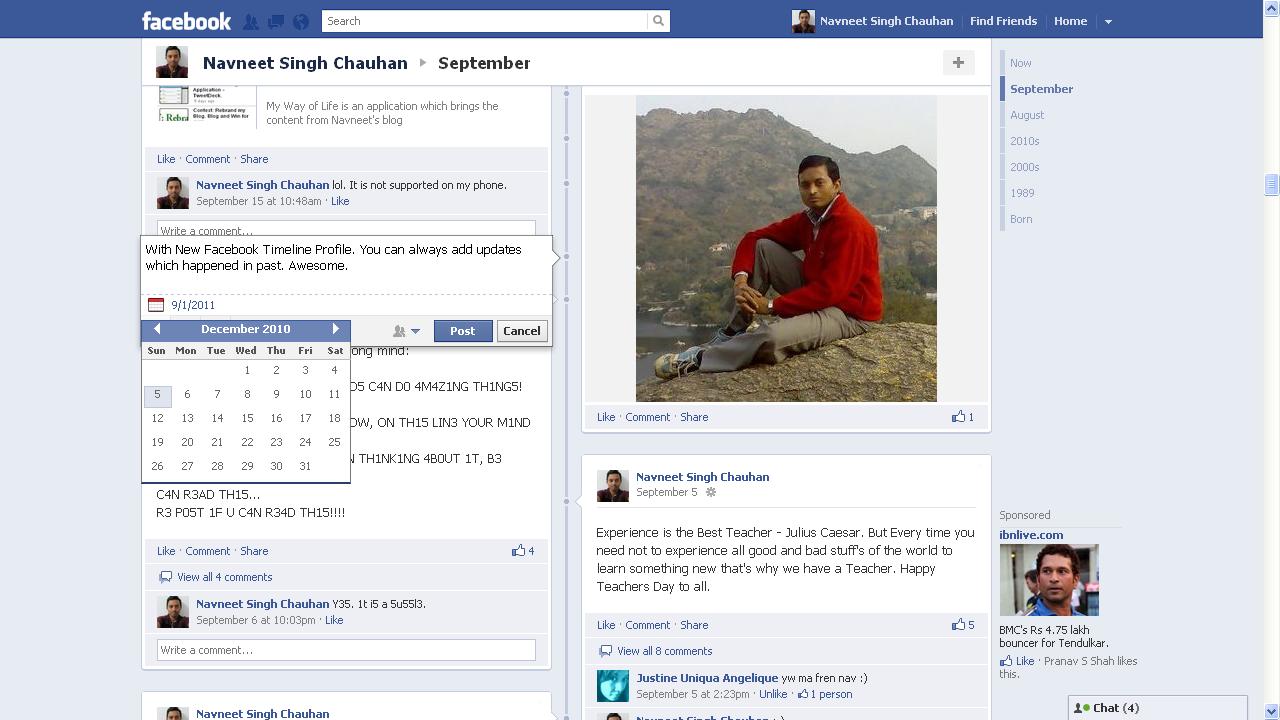Click the audience selector people icon near Post

[x=398, y=330]
